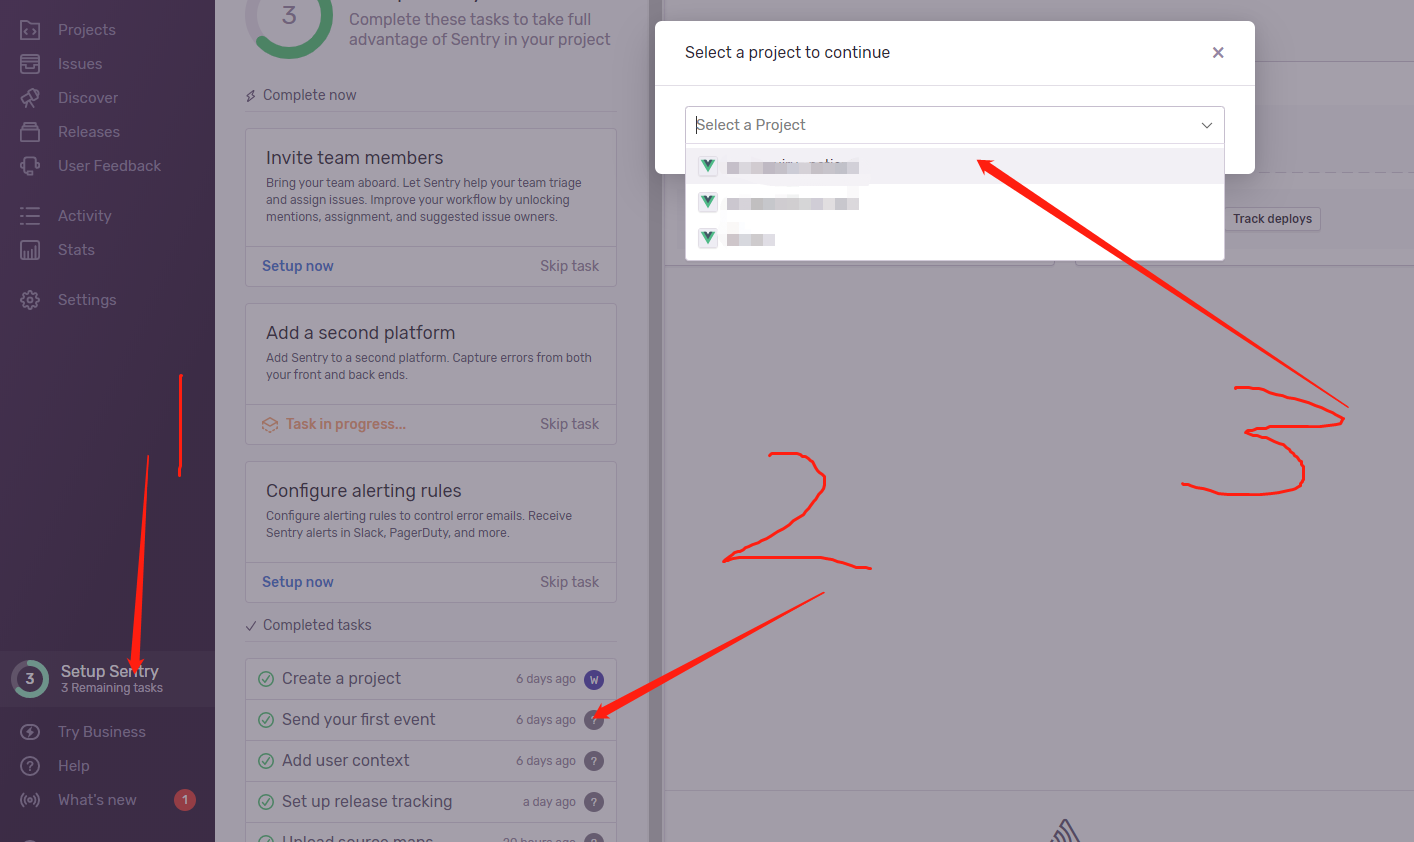This screenshot has width=1414, height=842.
Task: Click the Stats chart icon
Action: (x=30, y=250)
